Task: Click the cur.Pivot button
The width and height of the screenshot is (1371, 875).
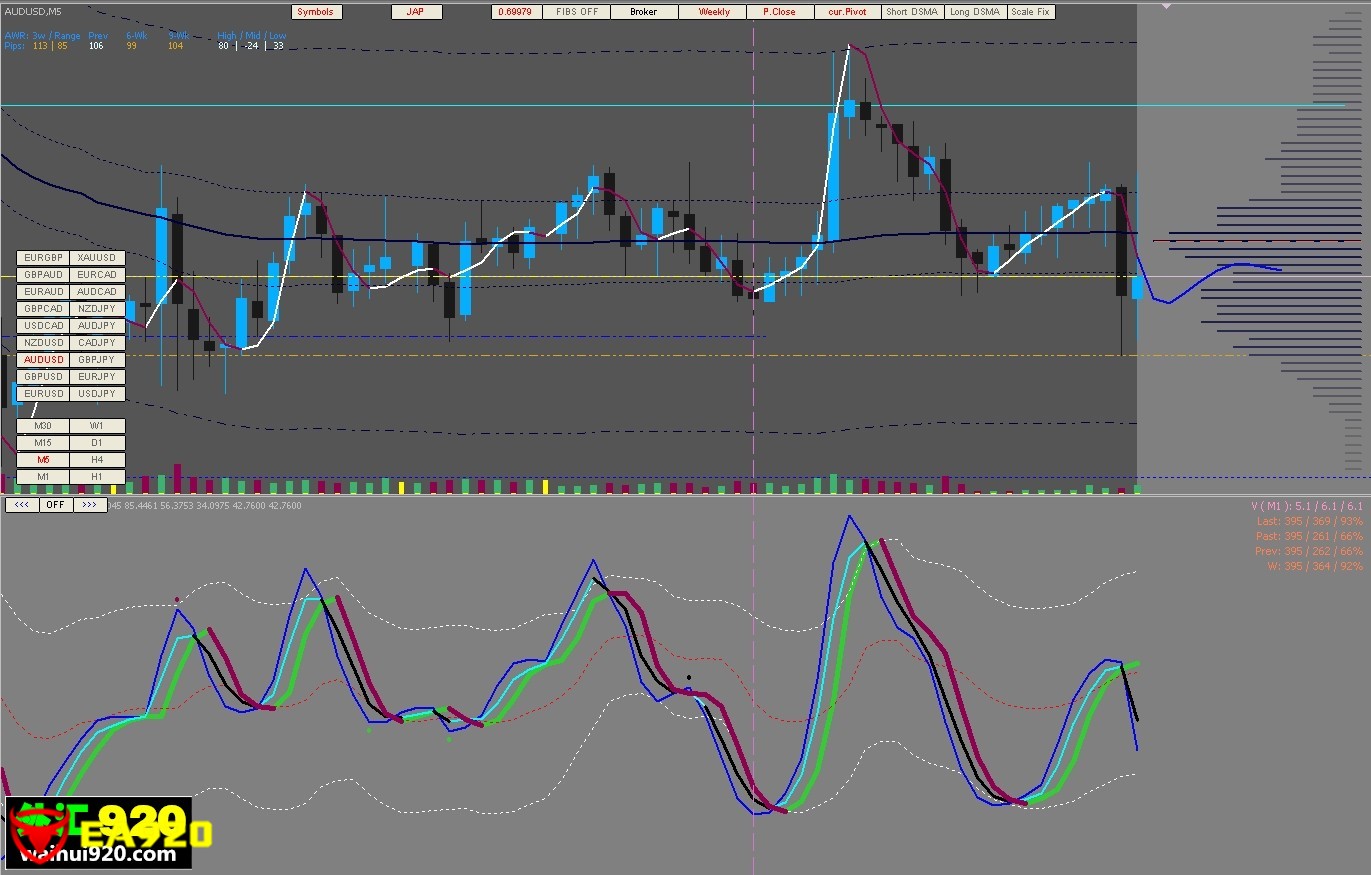Action: pyautogui.click(x=847, y=12)
